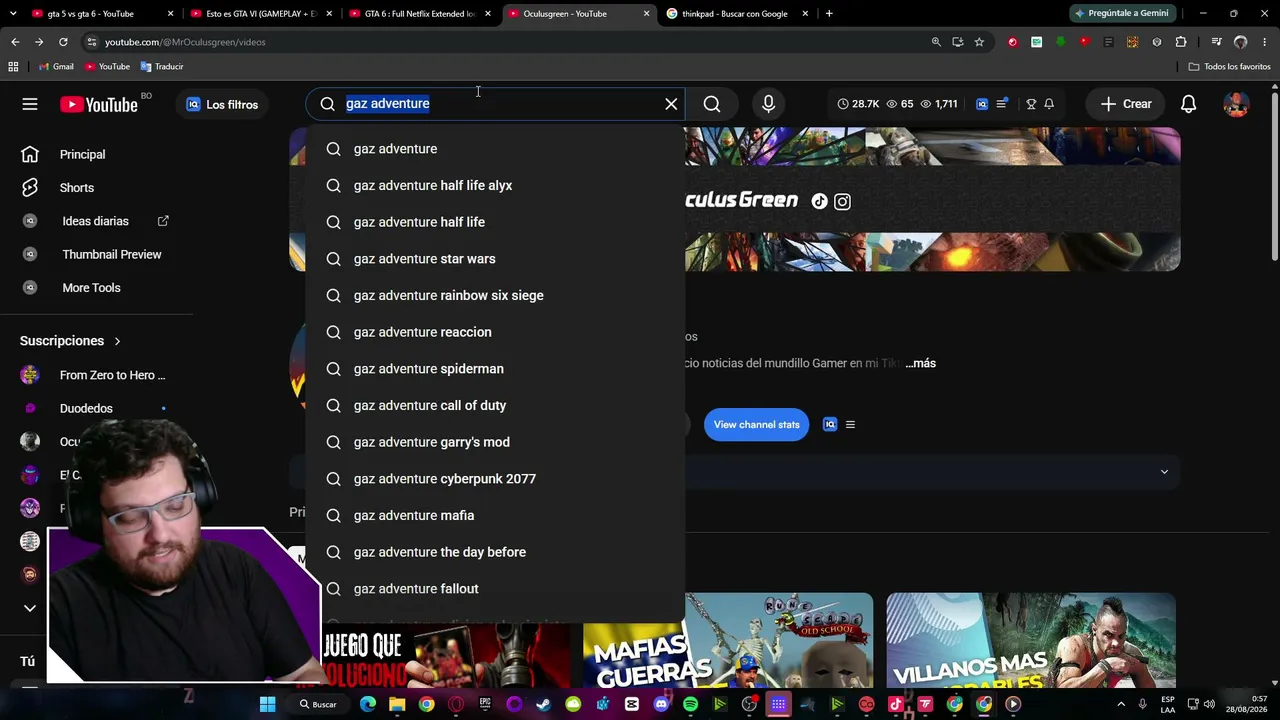Open Todos los favoritos folder

coord(1230,67)
